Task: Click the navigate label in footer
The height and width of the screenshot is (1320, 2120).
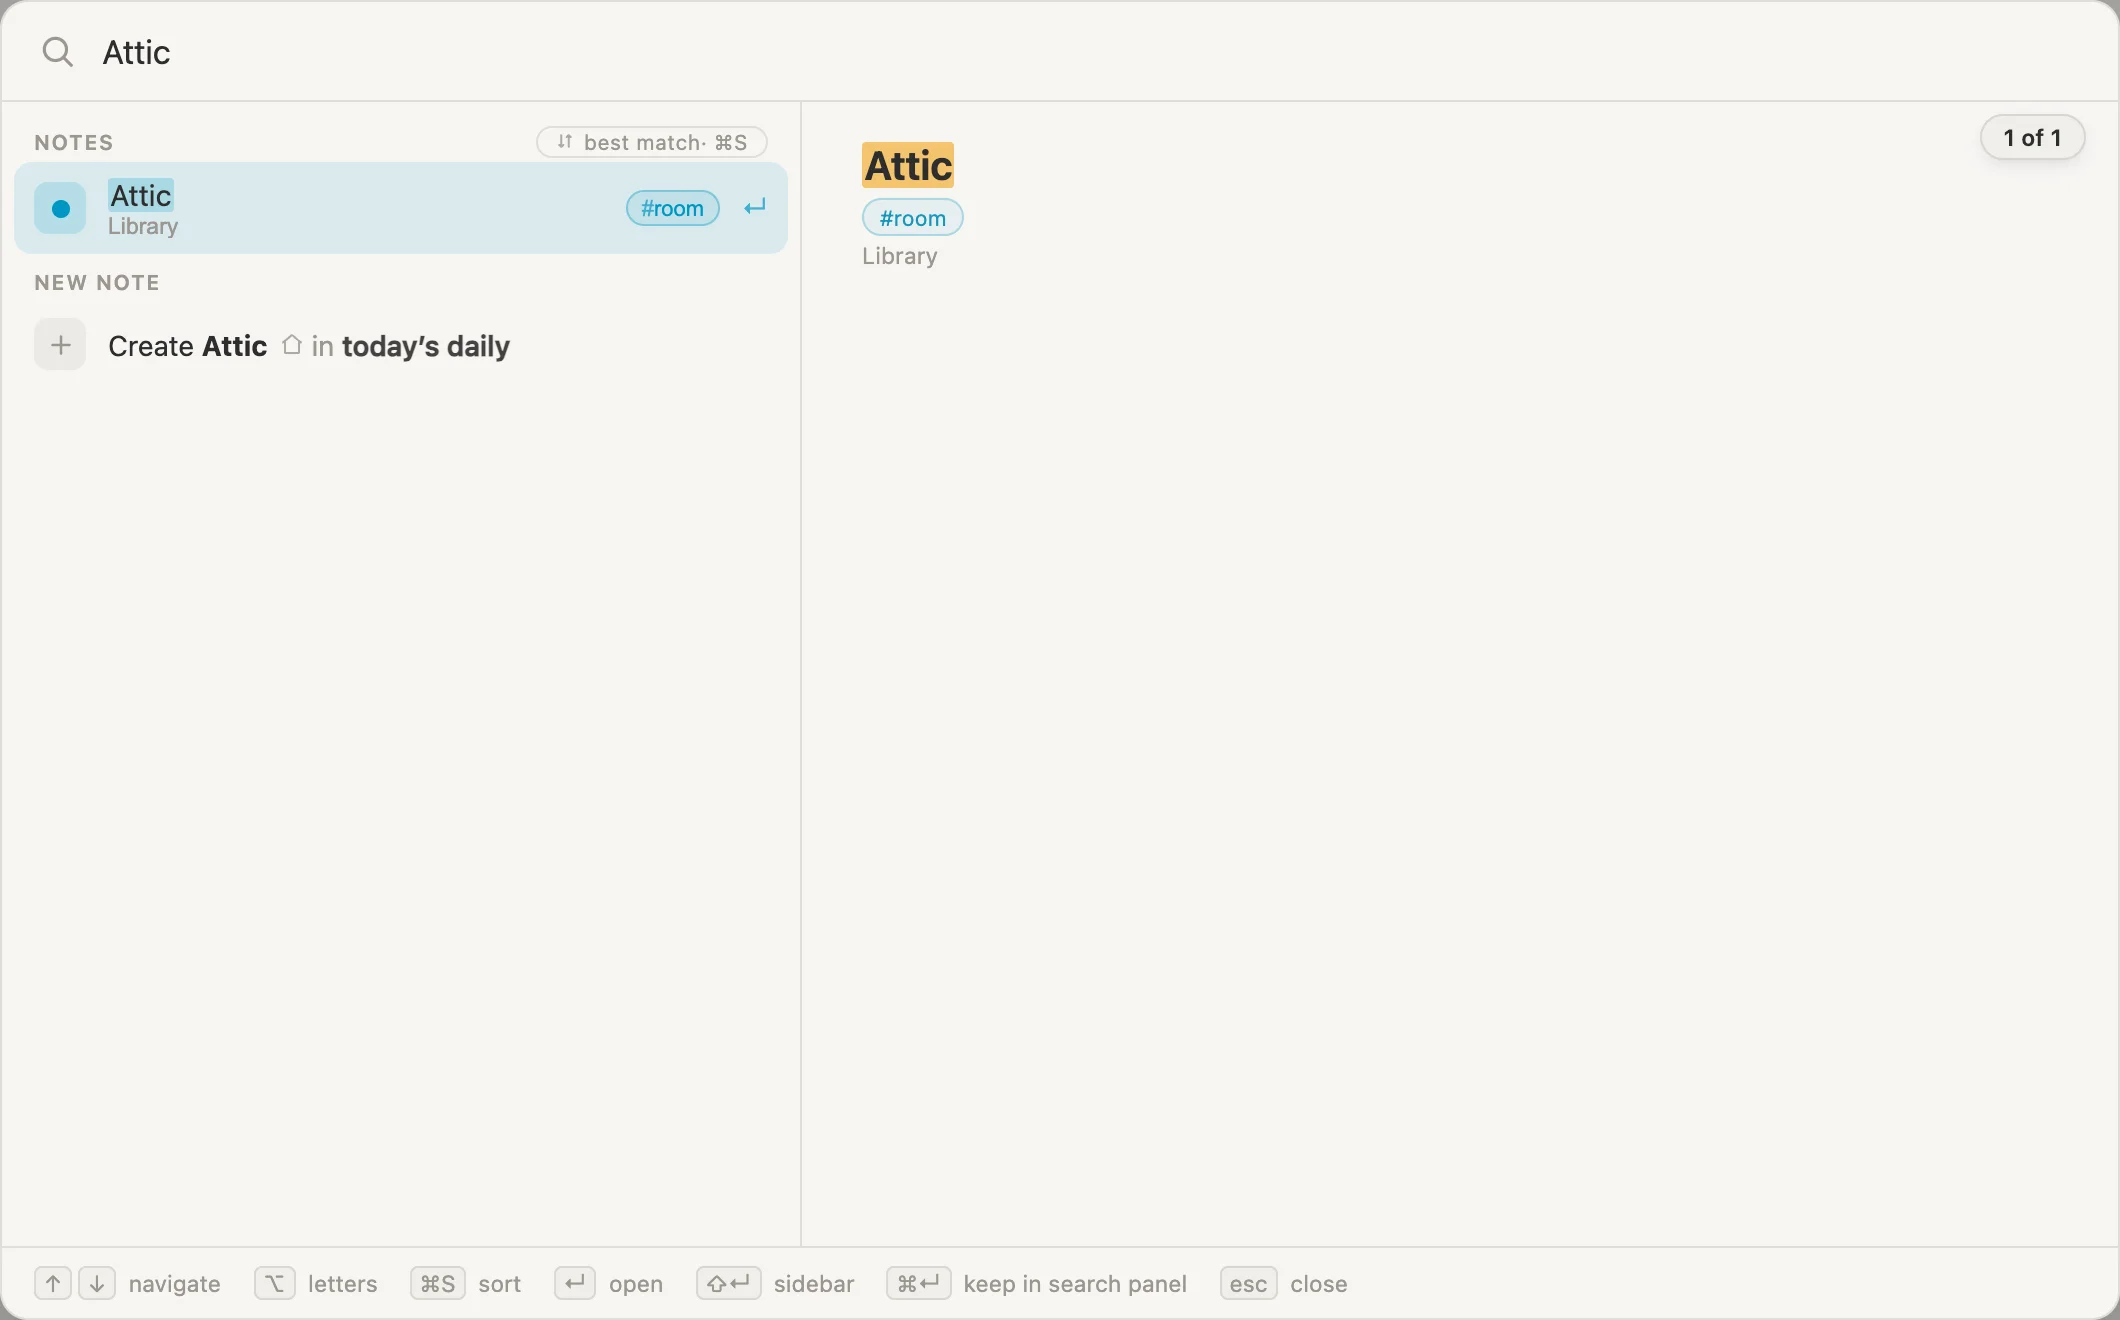Action: click(175, 1284)
